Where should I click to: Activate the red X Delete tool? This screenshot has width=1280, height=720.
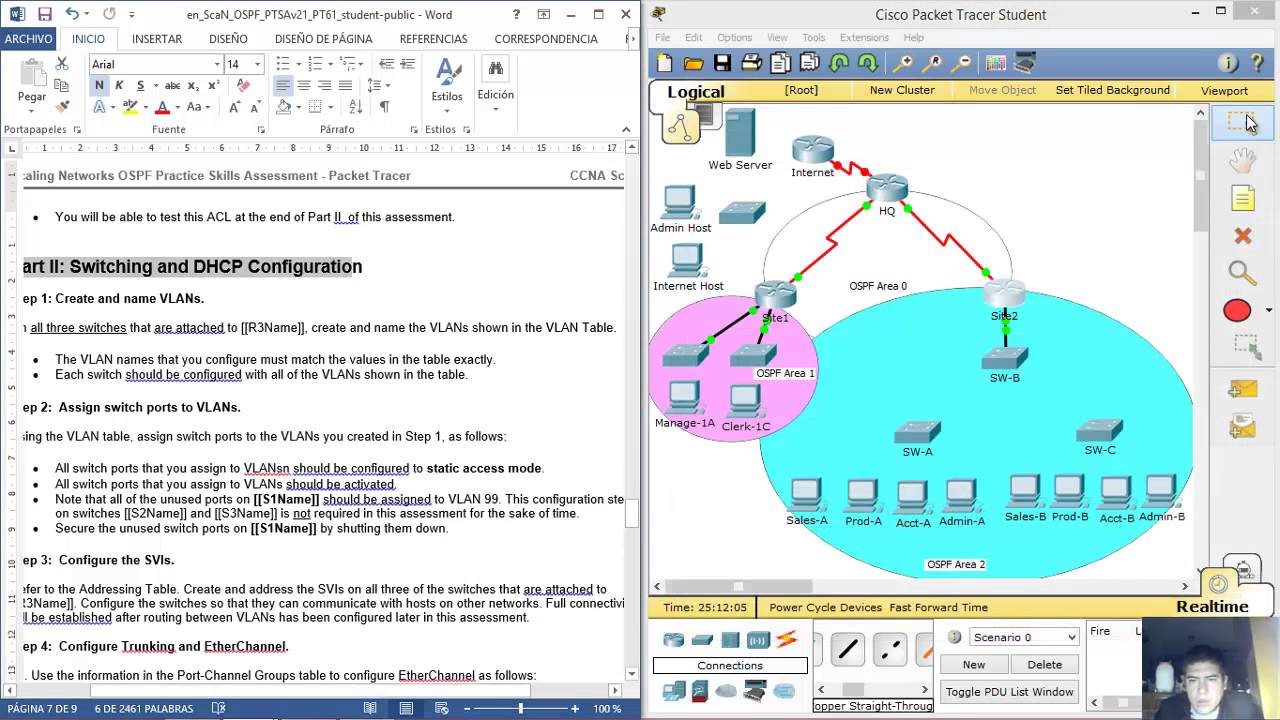[x=1242, y=236]
